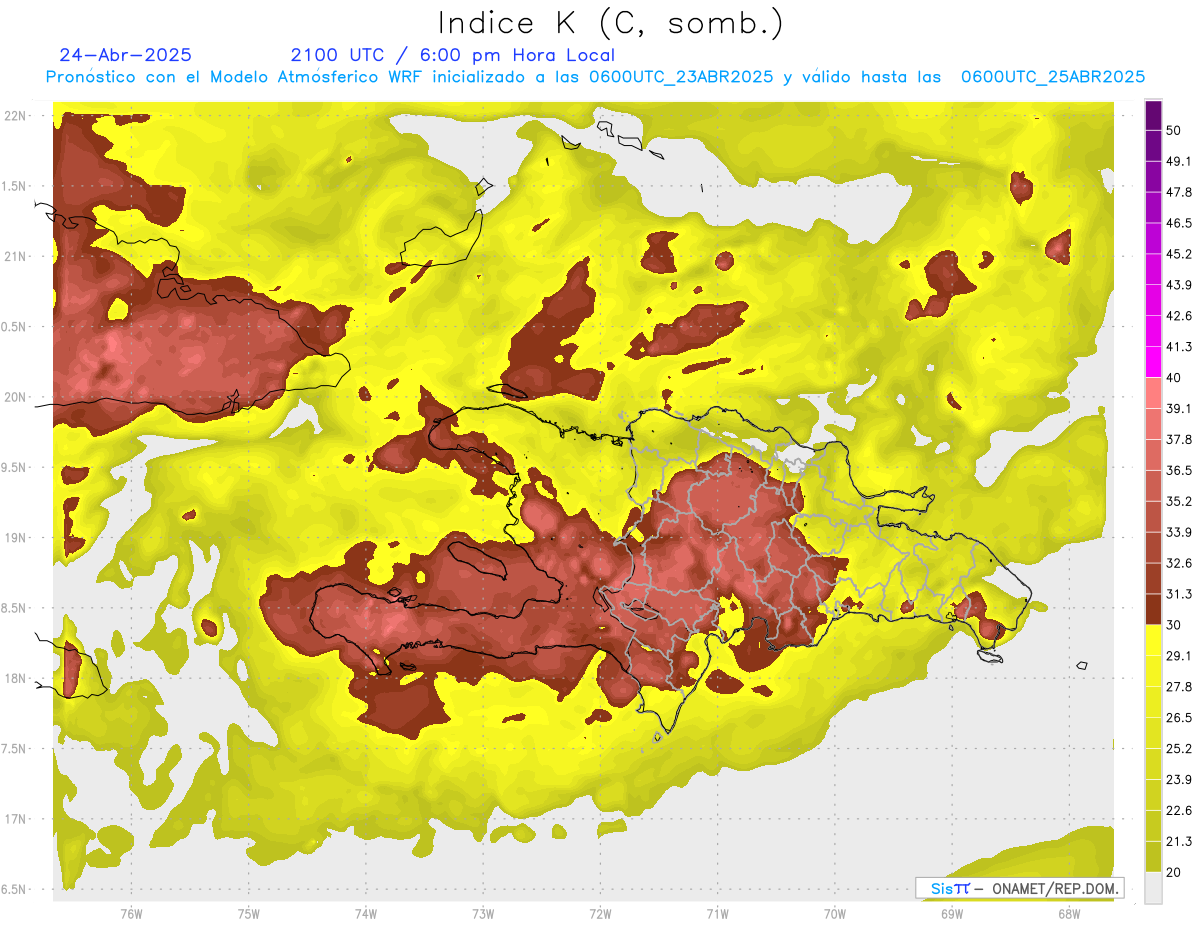
Task: Click the "75W" longitude label
Action: tap(249, 914)
